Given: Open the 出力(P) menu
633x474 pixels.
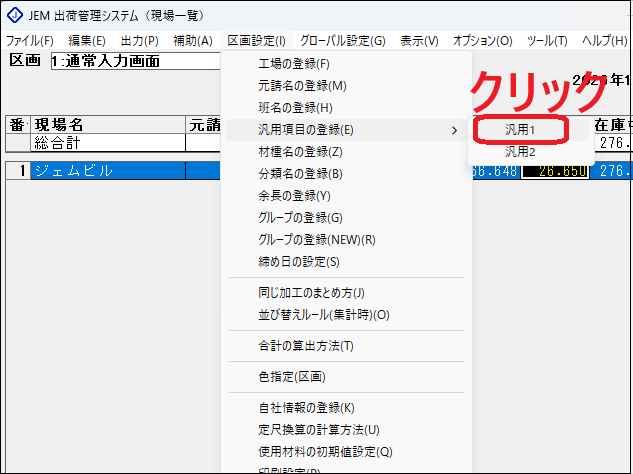Looking at the screenshot, I should 139,41.
